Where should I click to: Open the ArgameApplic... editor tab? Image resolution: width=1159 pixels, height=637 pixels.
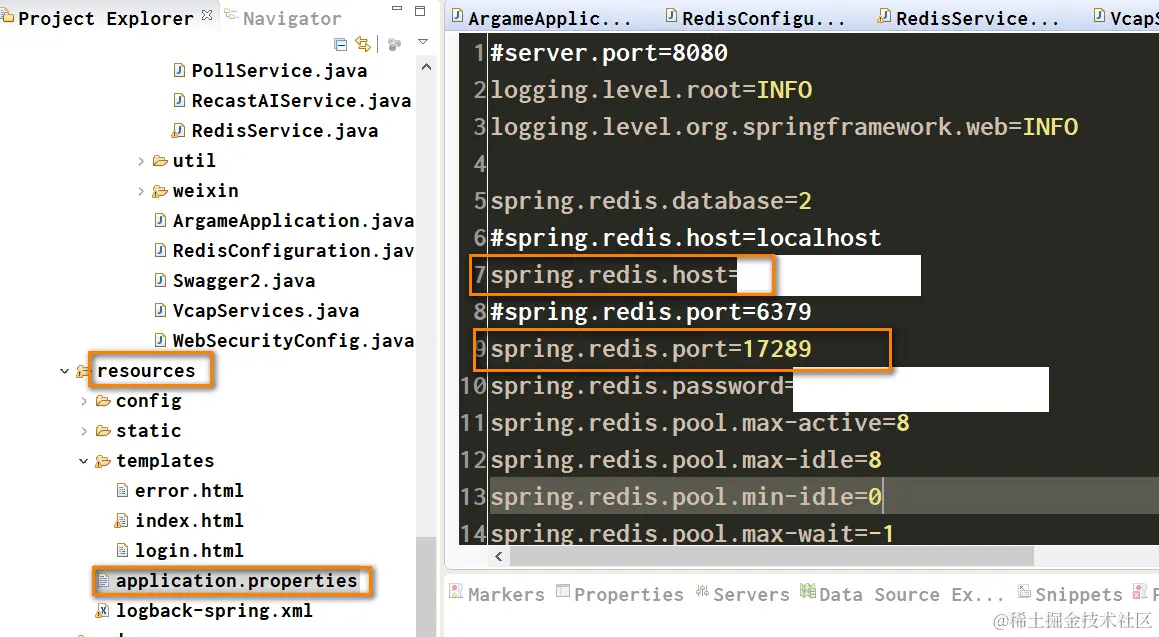coord(543,18)
